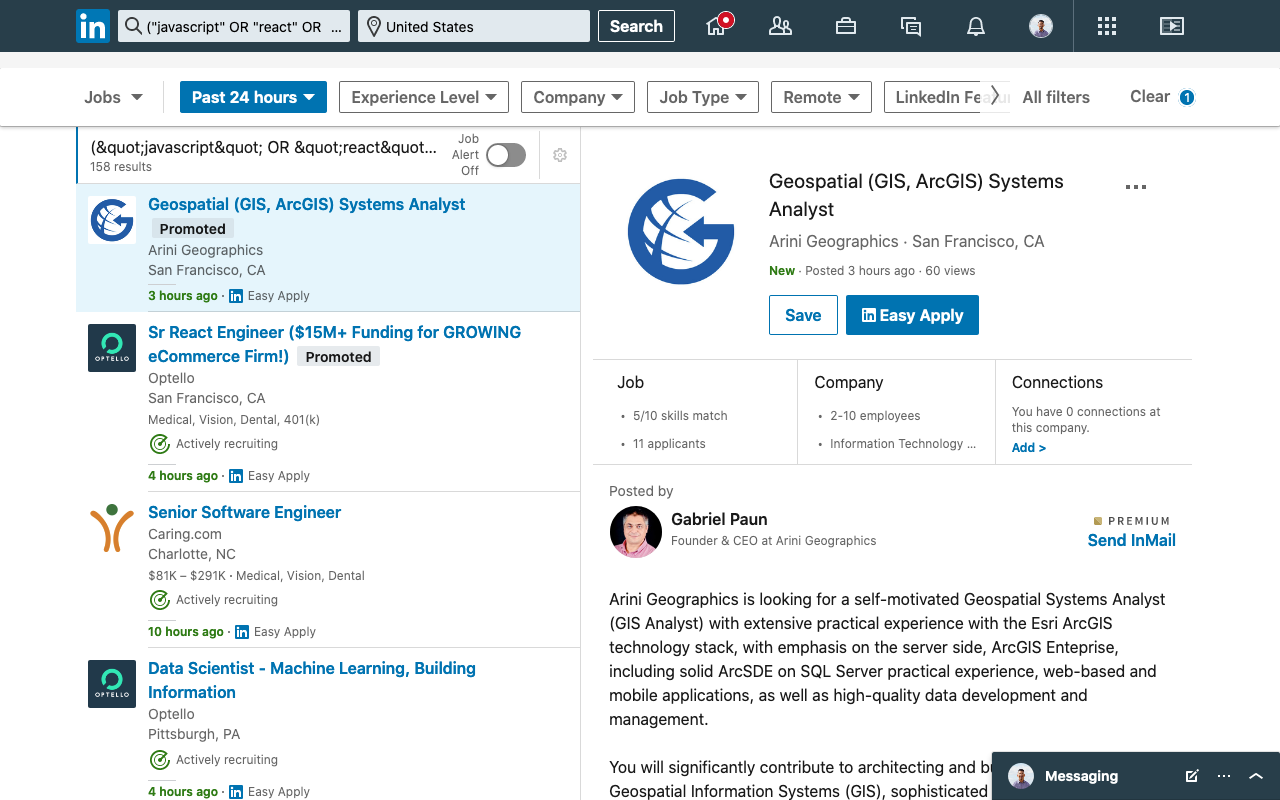The image size is (1280, 800).
Task: Focus the United States location field
Action: point(474,27)
